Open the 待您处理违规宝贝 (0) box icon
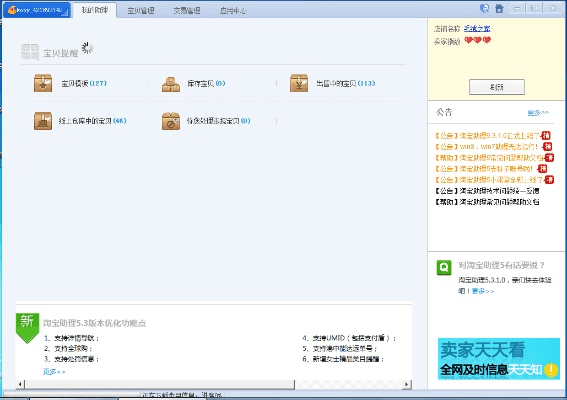Viewport: 567px width, 400px height. click(x=171, y=121)
